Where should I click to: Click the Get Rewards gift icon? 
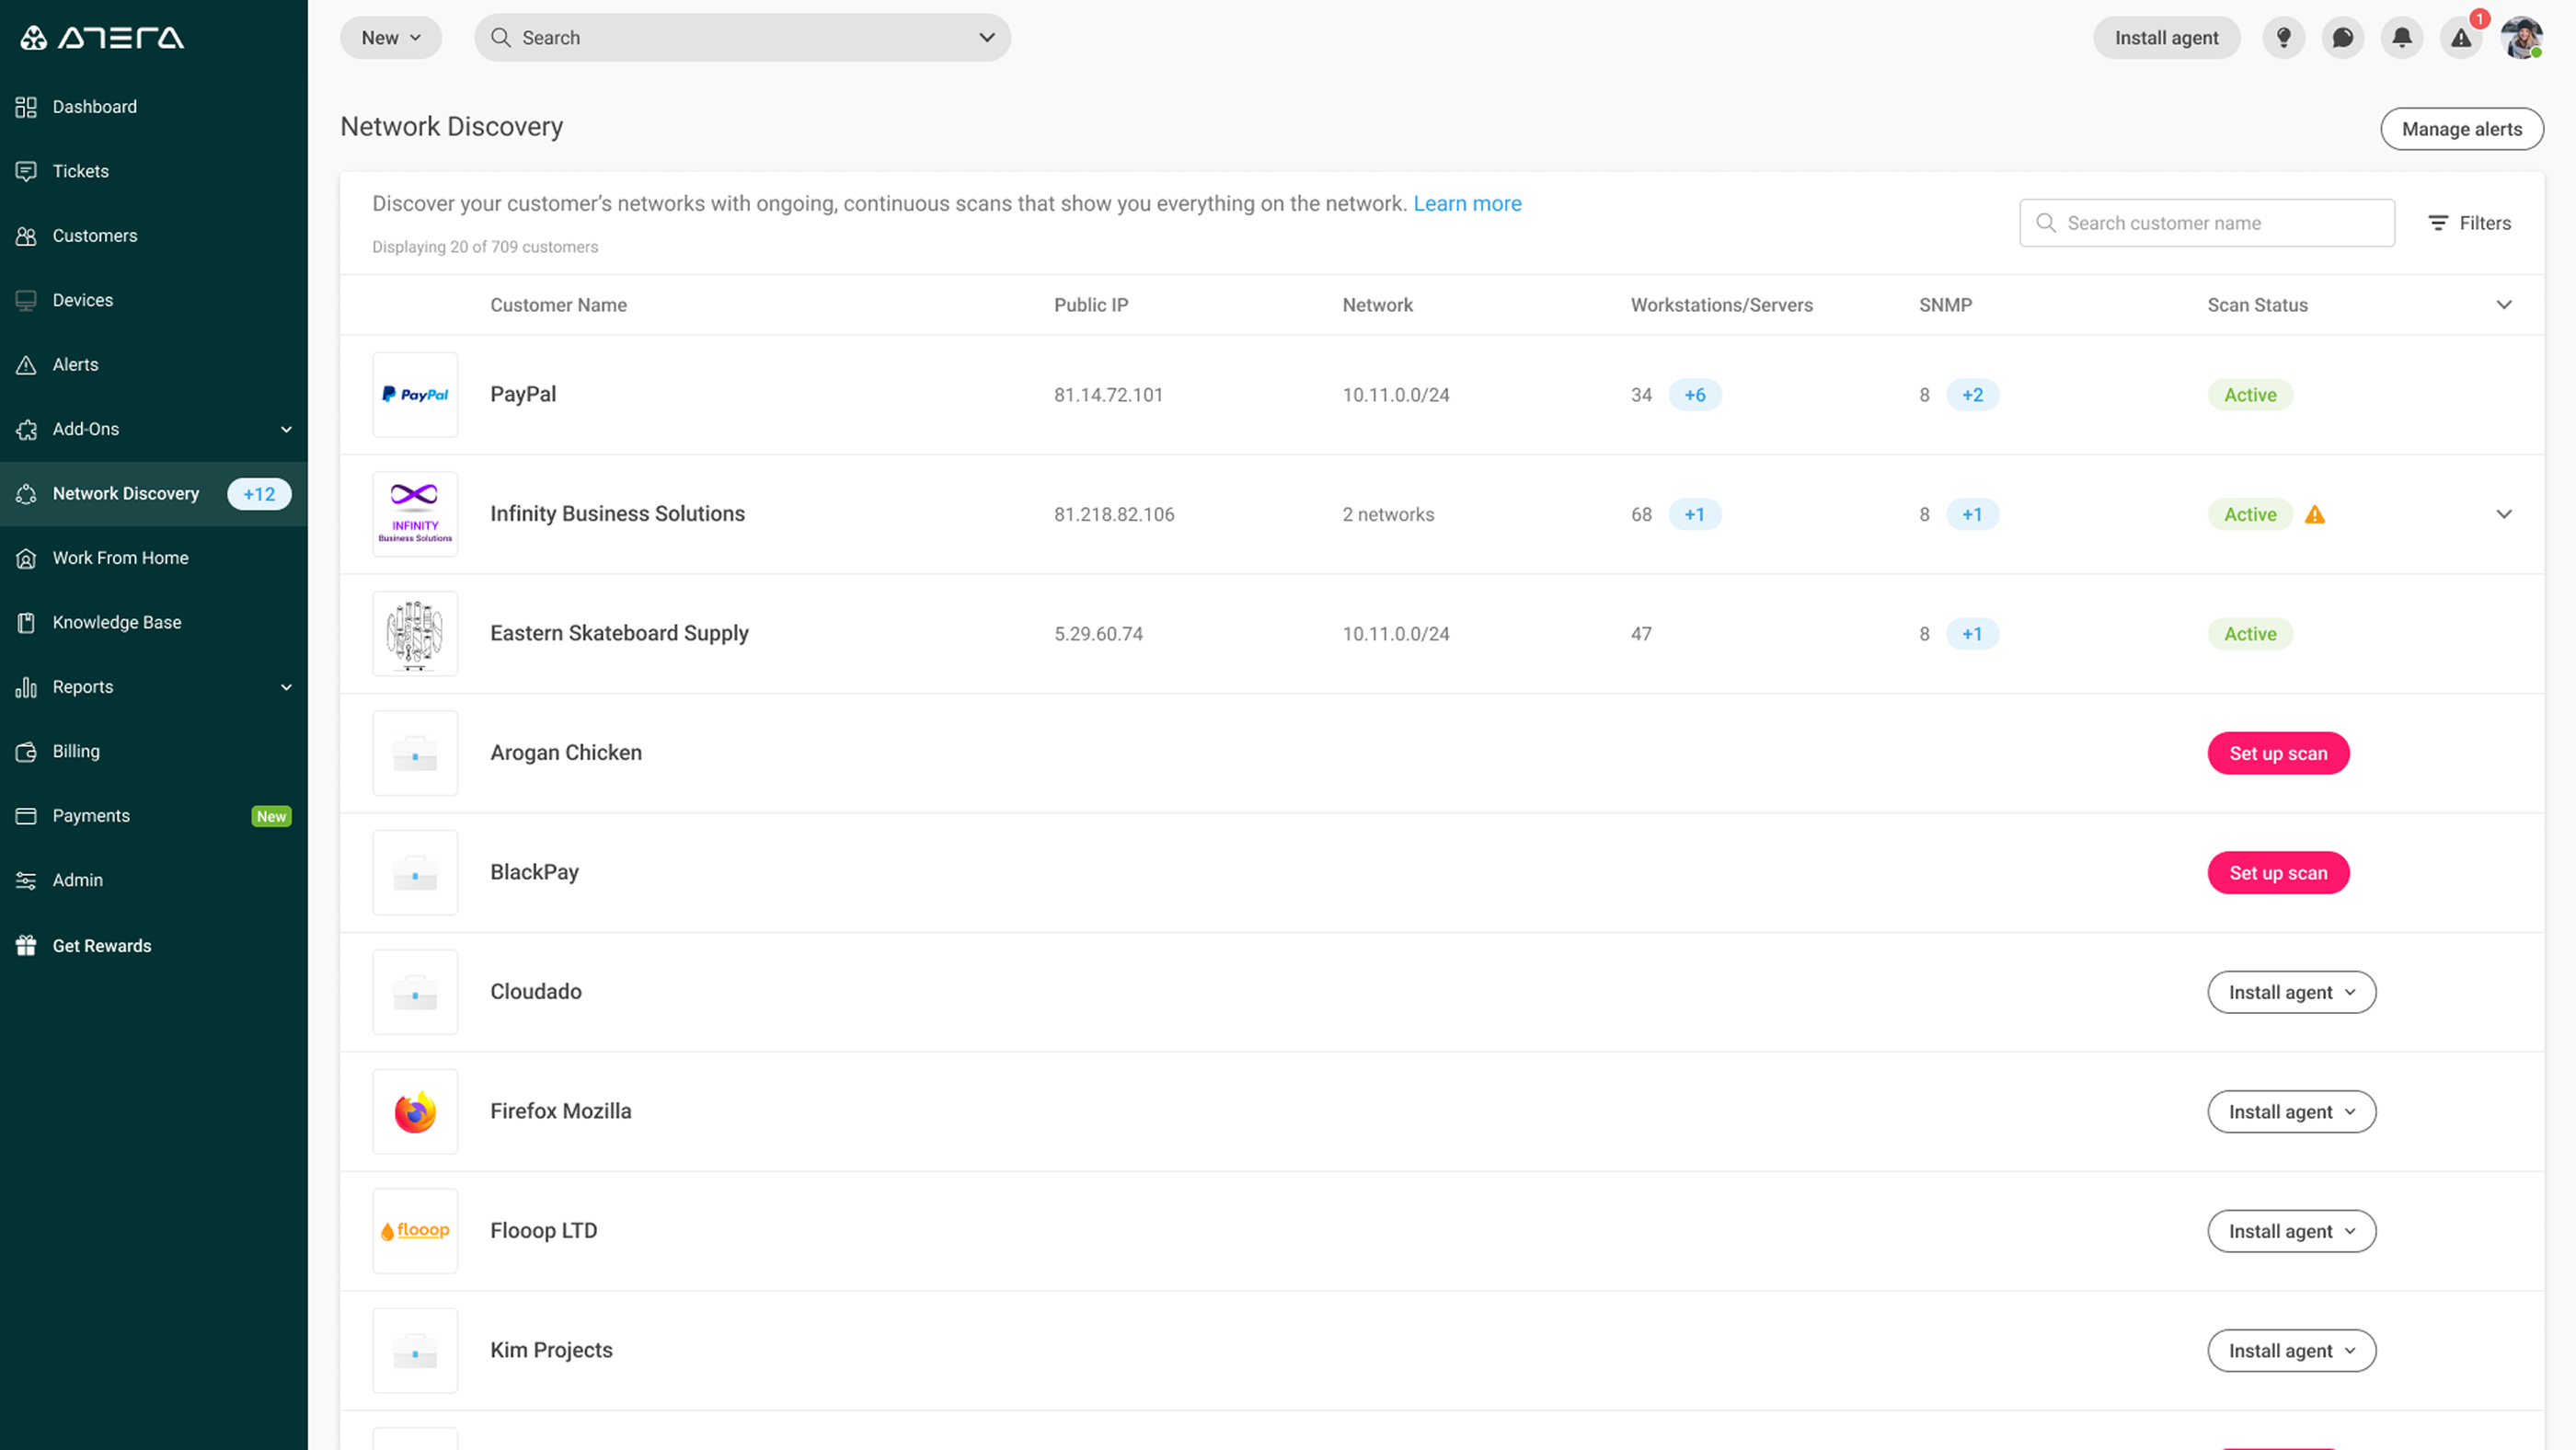click(x=27, y=946)
